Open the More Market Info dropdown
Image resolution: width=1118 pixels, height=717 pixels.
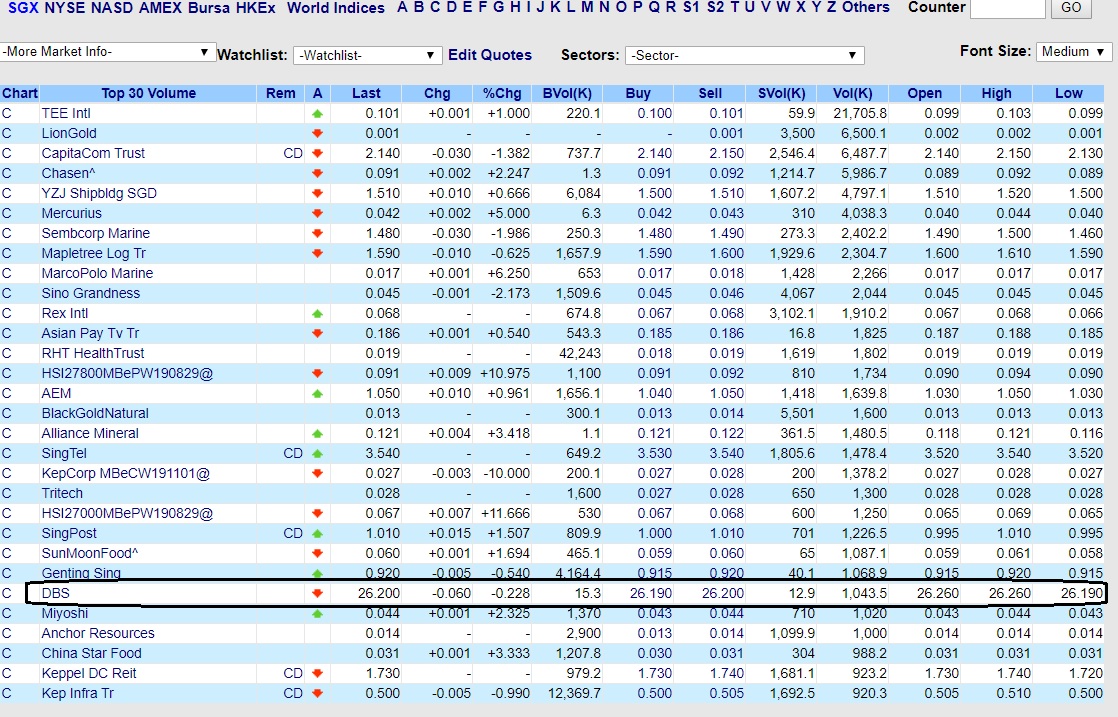tap(107, 52)
